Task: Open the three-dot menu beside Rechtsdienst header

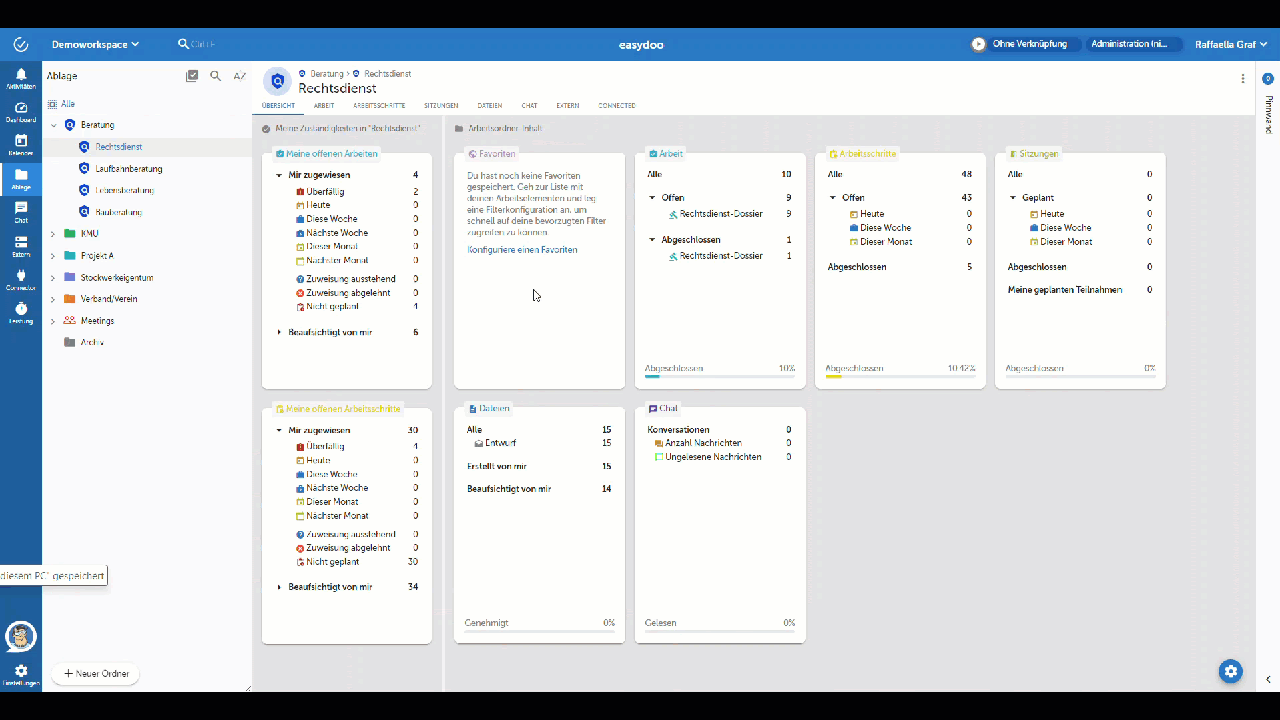Action: point(1243,79)
